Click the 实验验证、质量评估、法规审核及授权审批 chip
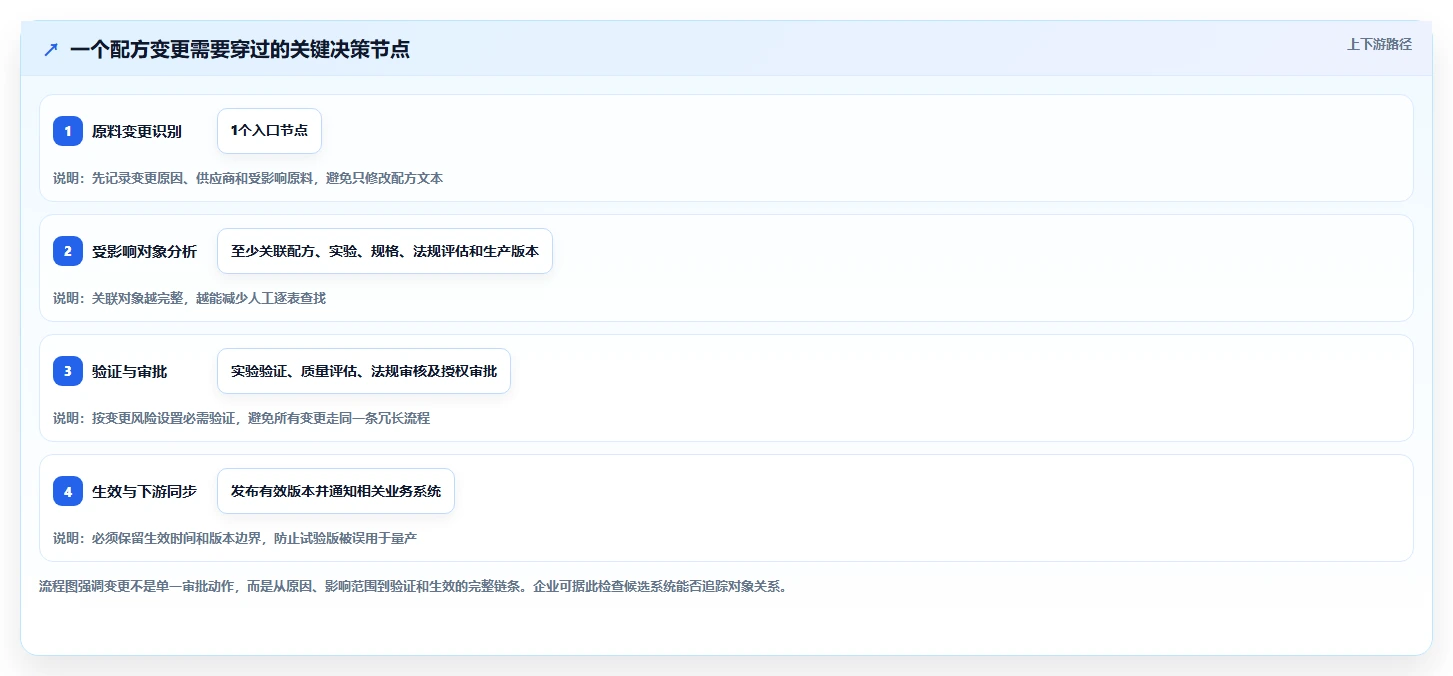 364,371
